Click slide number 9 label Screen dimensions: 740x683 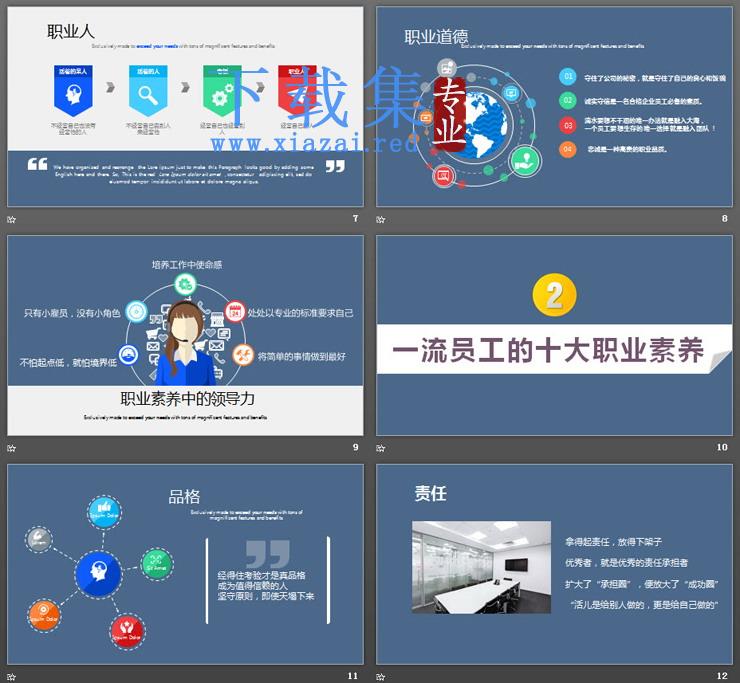pos(355,447)
